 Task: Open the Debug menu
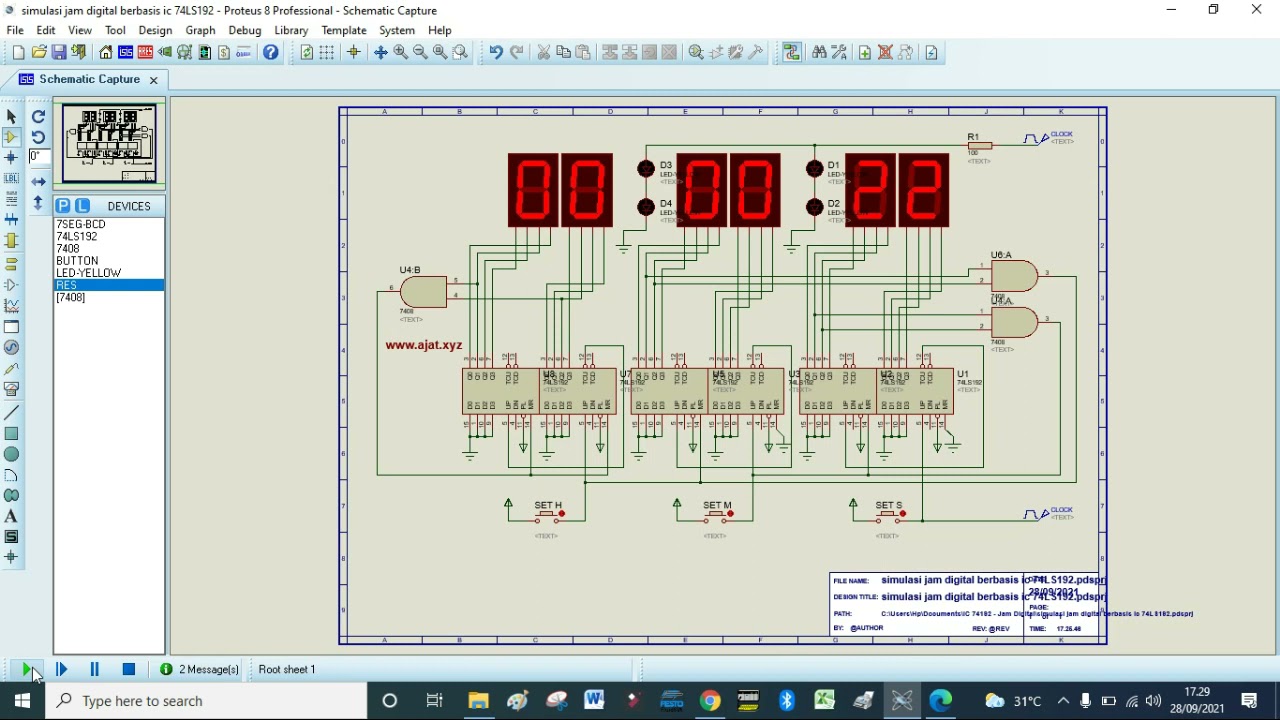pos(244,30)
